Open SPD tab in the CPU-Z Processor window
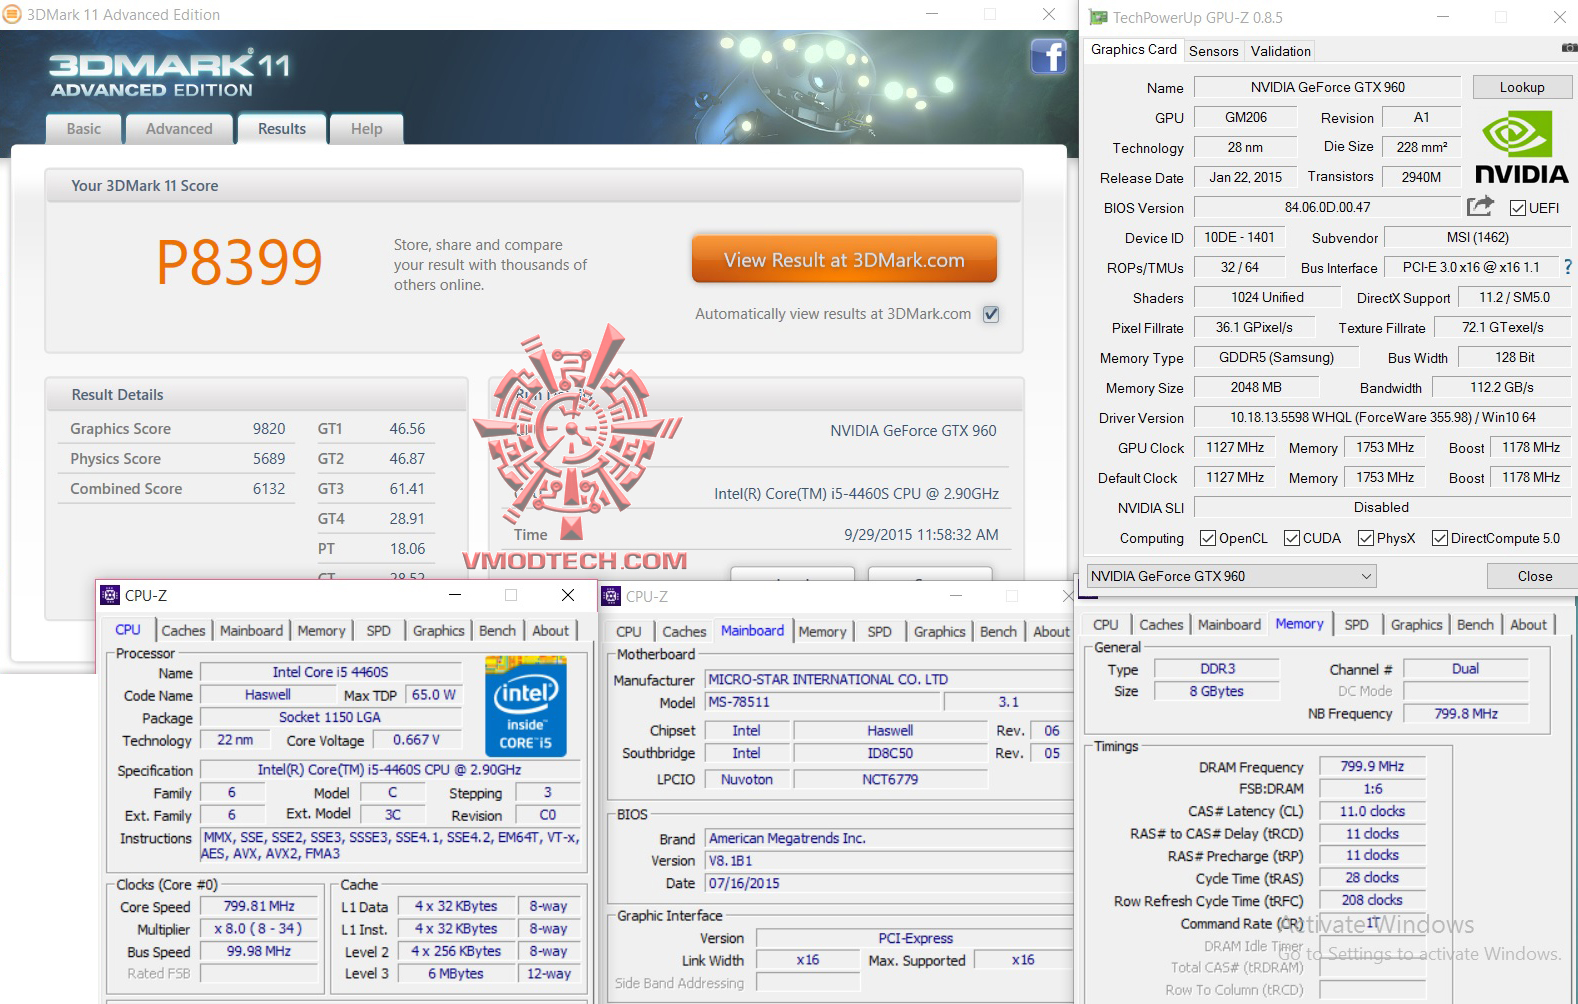 pos(378,631)
